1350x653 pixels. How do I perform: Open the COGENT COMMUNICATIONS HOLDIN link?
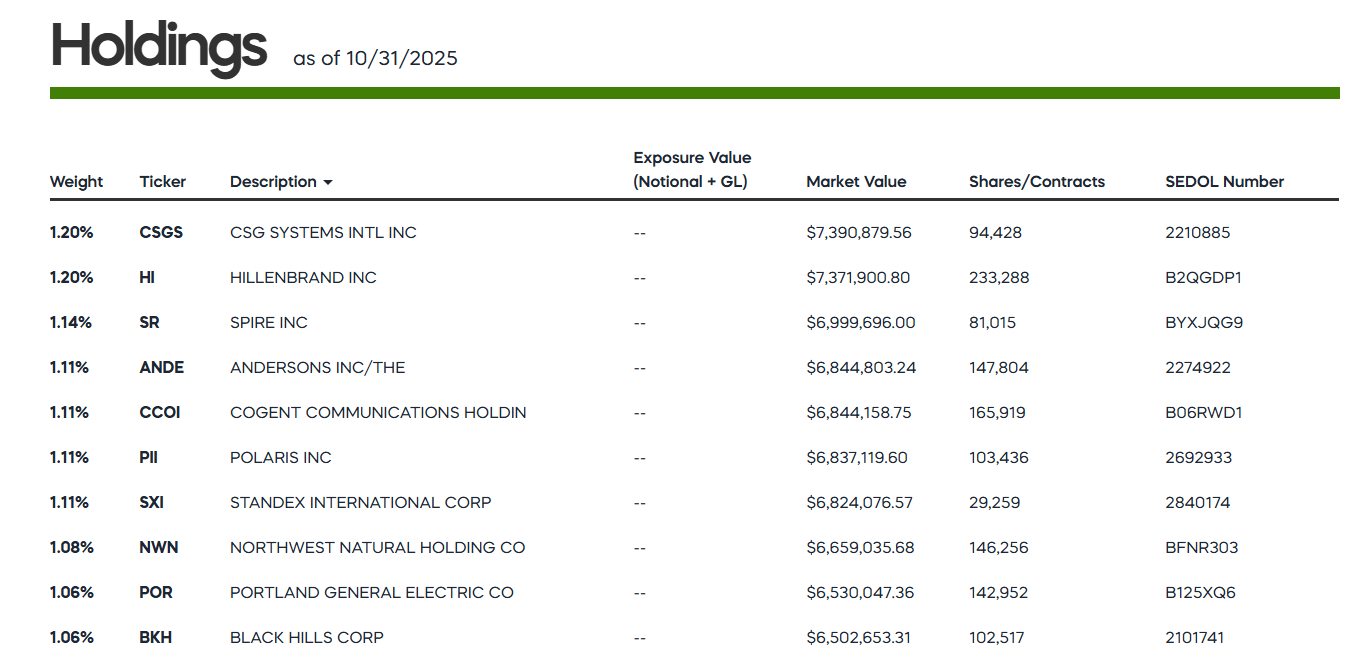pyautogui.click(x=378, y=412)
